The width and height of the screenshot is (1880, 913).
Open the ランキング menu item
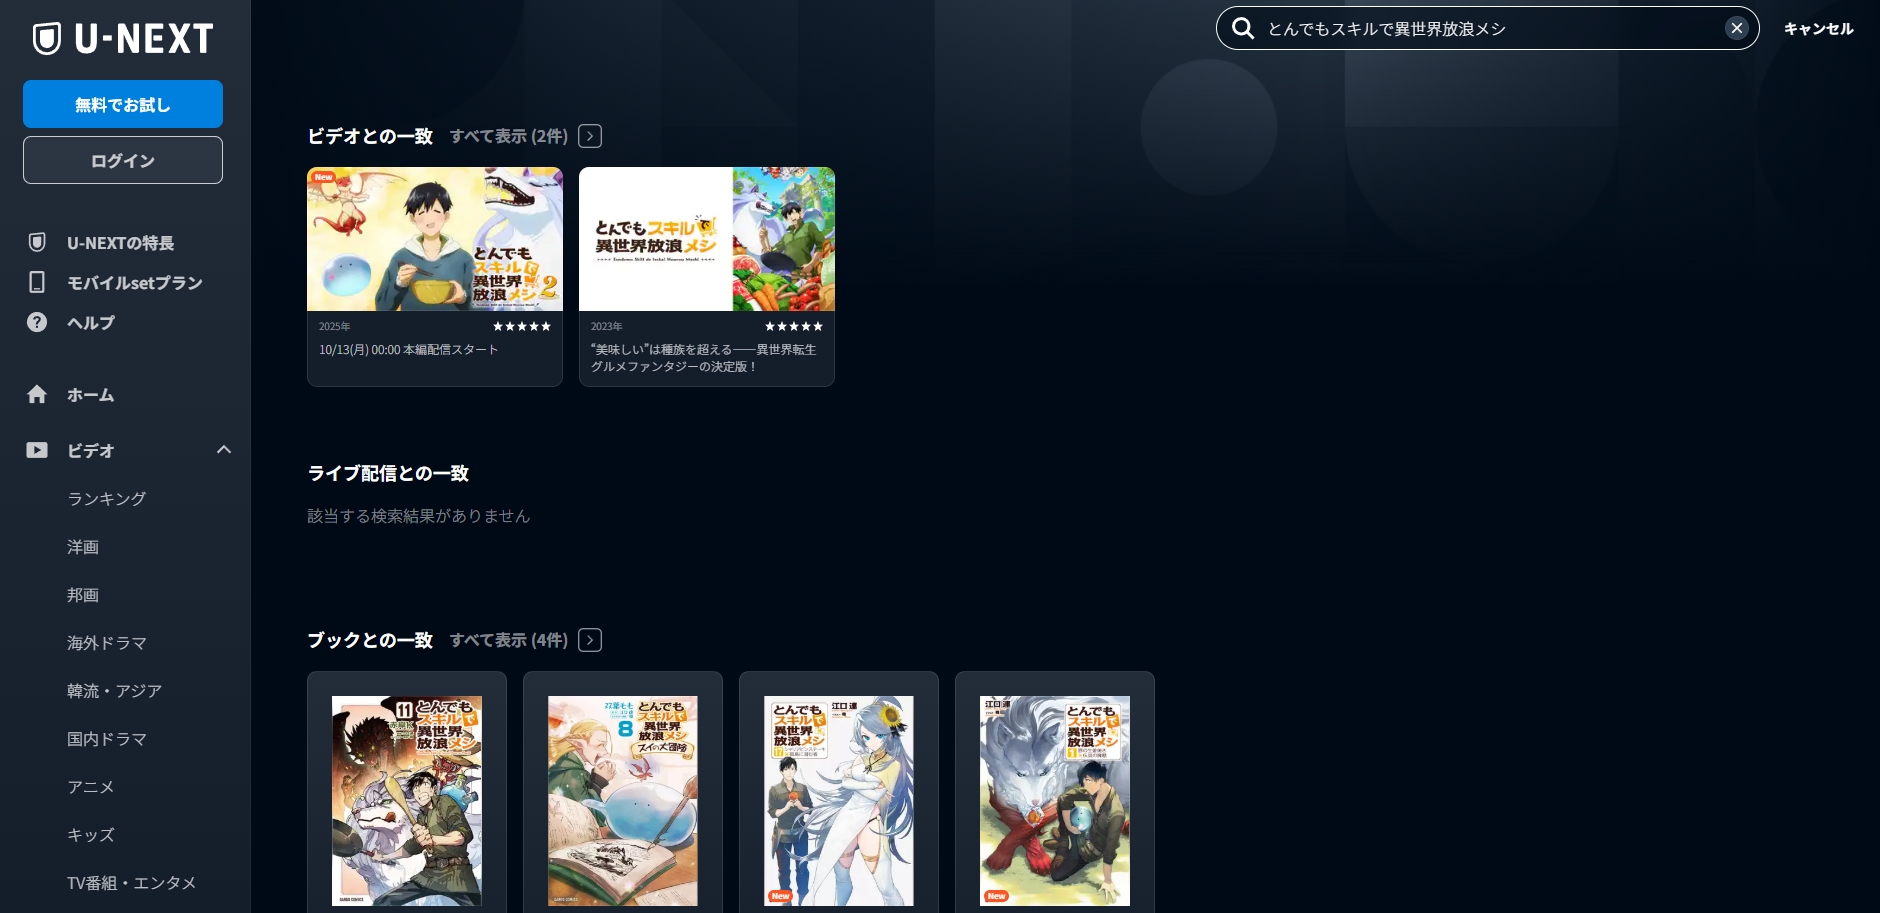click(106, 498)
